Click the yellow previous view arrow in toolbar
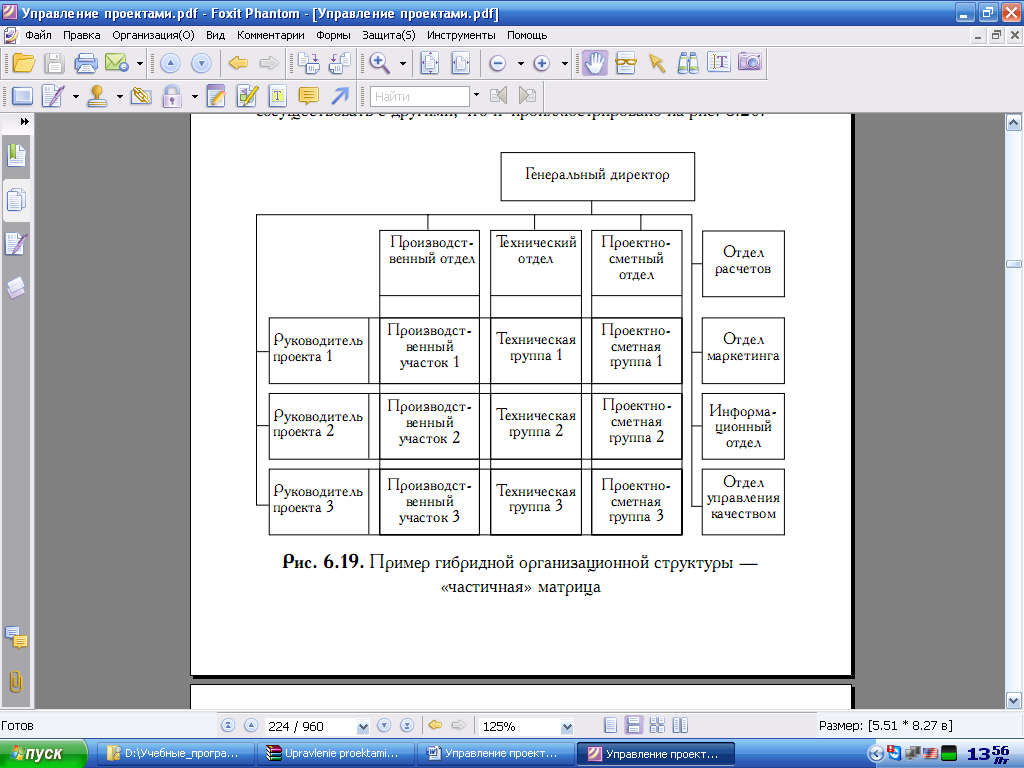1024x768 pixels. pyautogui.click(x=238, y=63)
